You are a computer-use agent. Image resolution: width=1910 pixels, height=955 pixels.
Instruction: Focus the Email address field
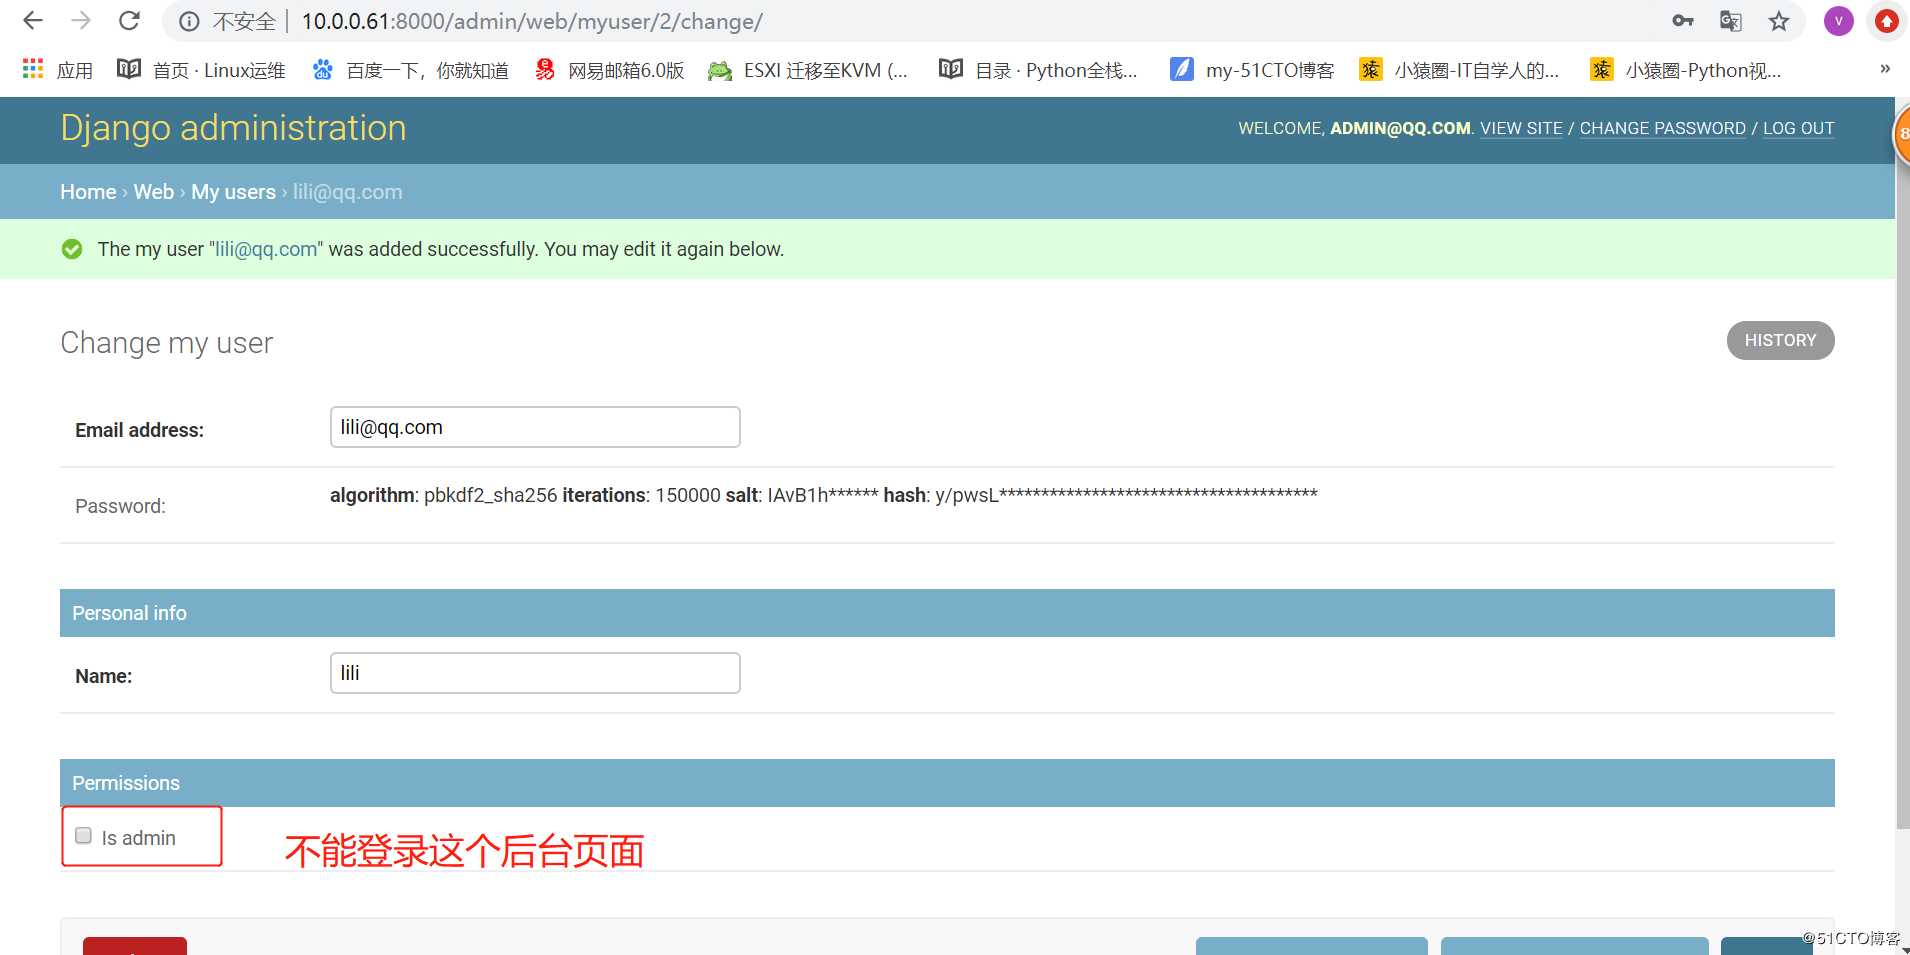pos(535,427)
